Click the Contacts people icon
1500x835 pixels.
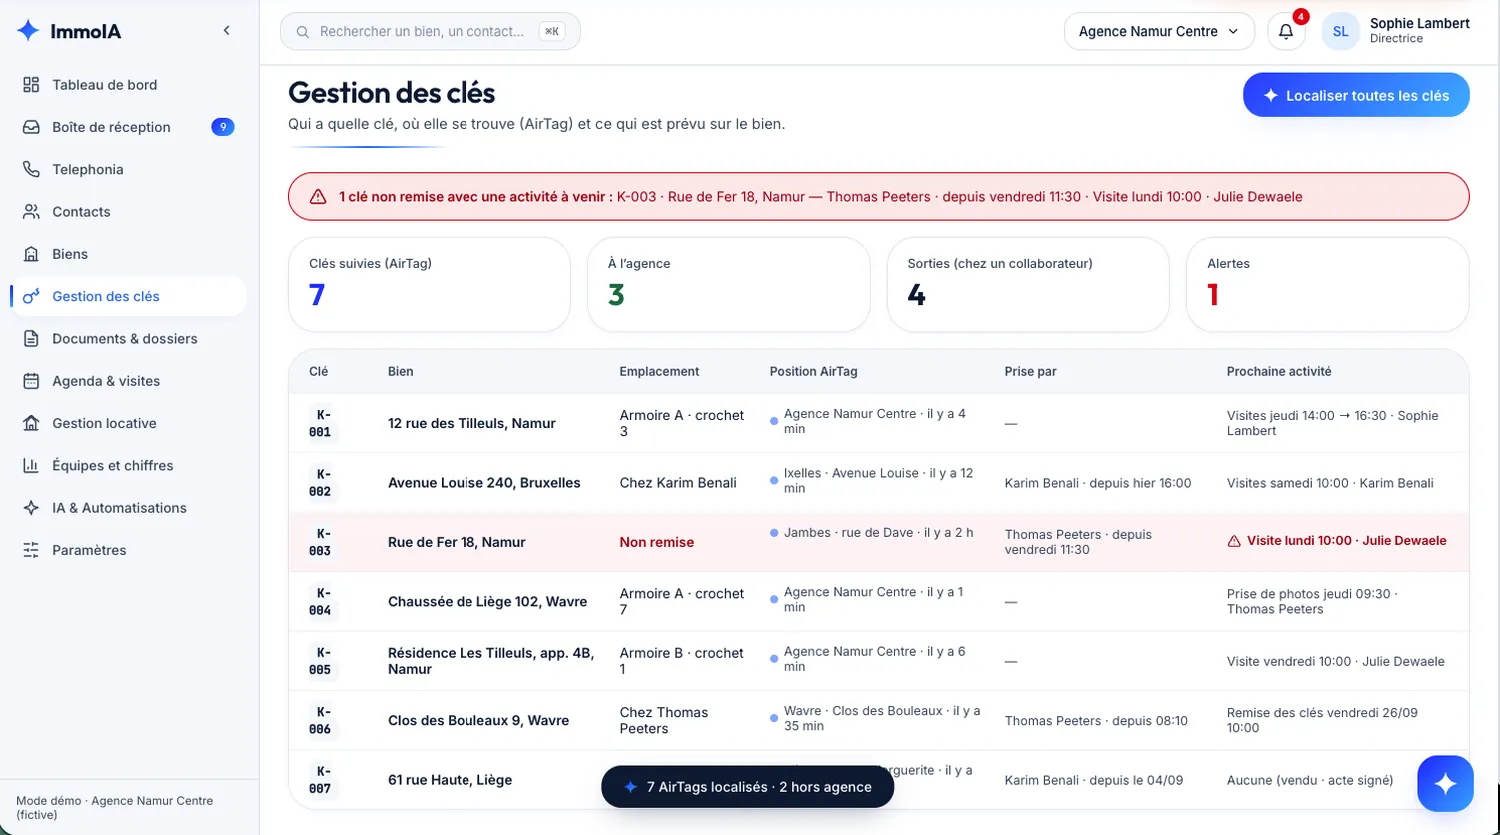32,212
